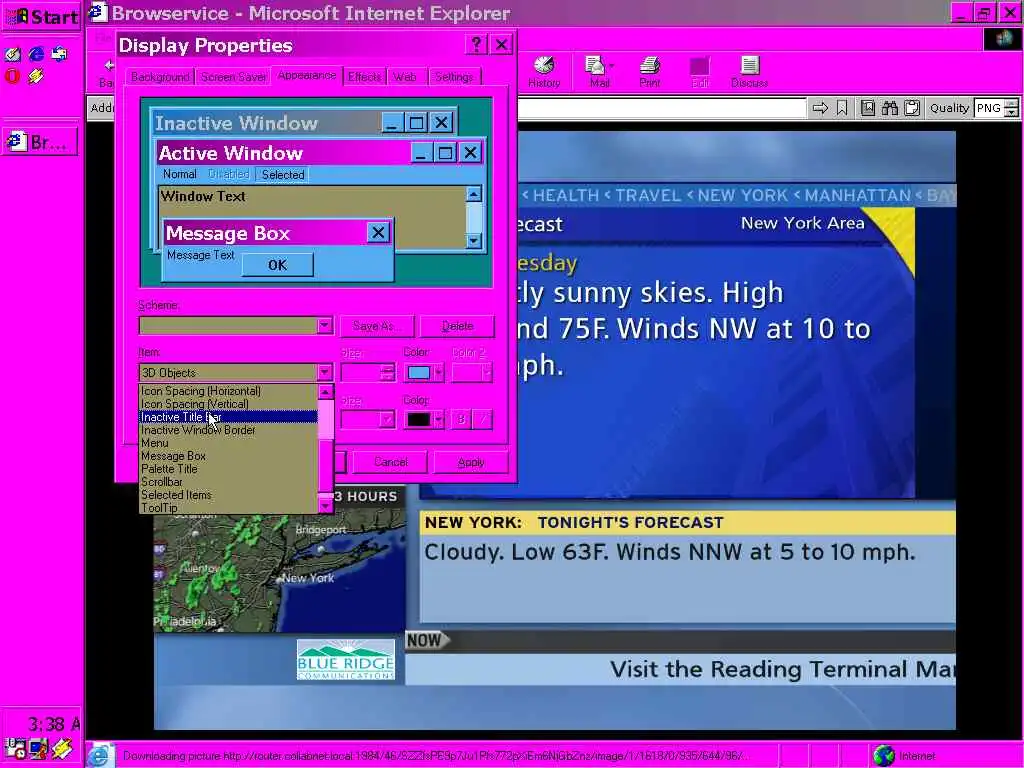Switch to the Effects tab

364,77
